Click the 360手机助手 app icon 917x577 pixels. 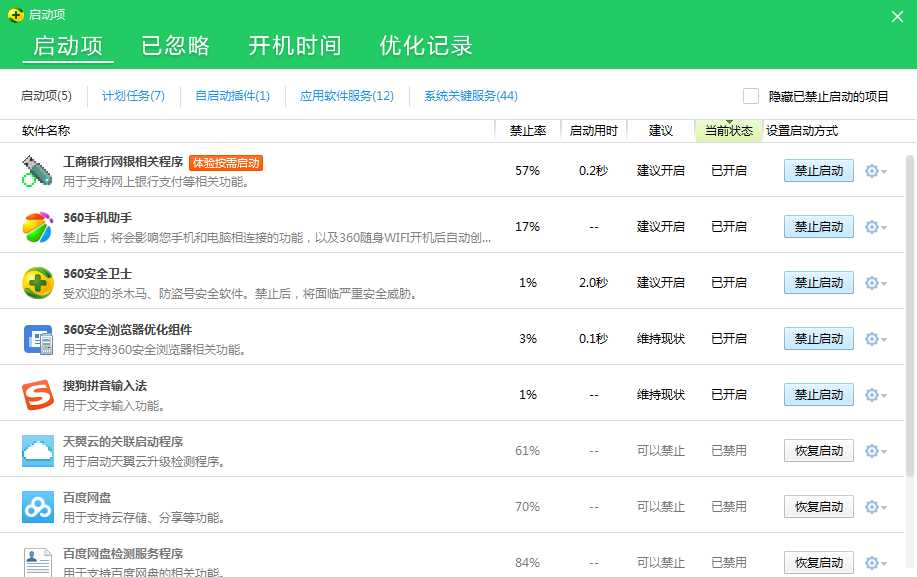click(x=38, y=226)
